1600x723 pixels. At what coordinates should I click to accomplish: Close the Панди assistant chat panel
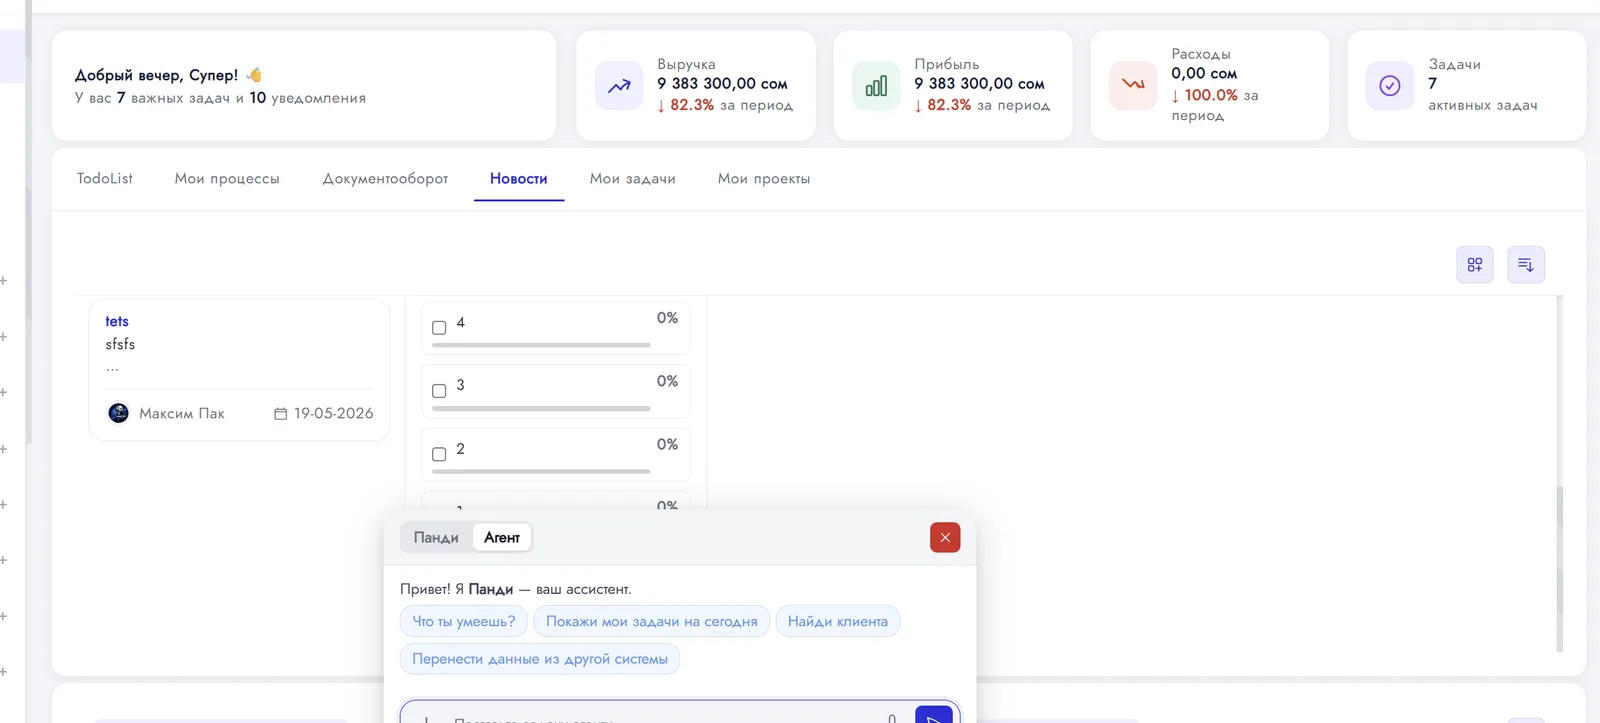click(x=945, y=538)
